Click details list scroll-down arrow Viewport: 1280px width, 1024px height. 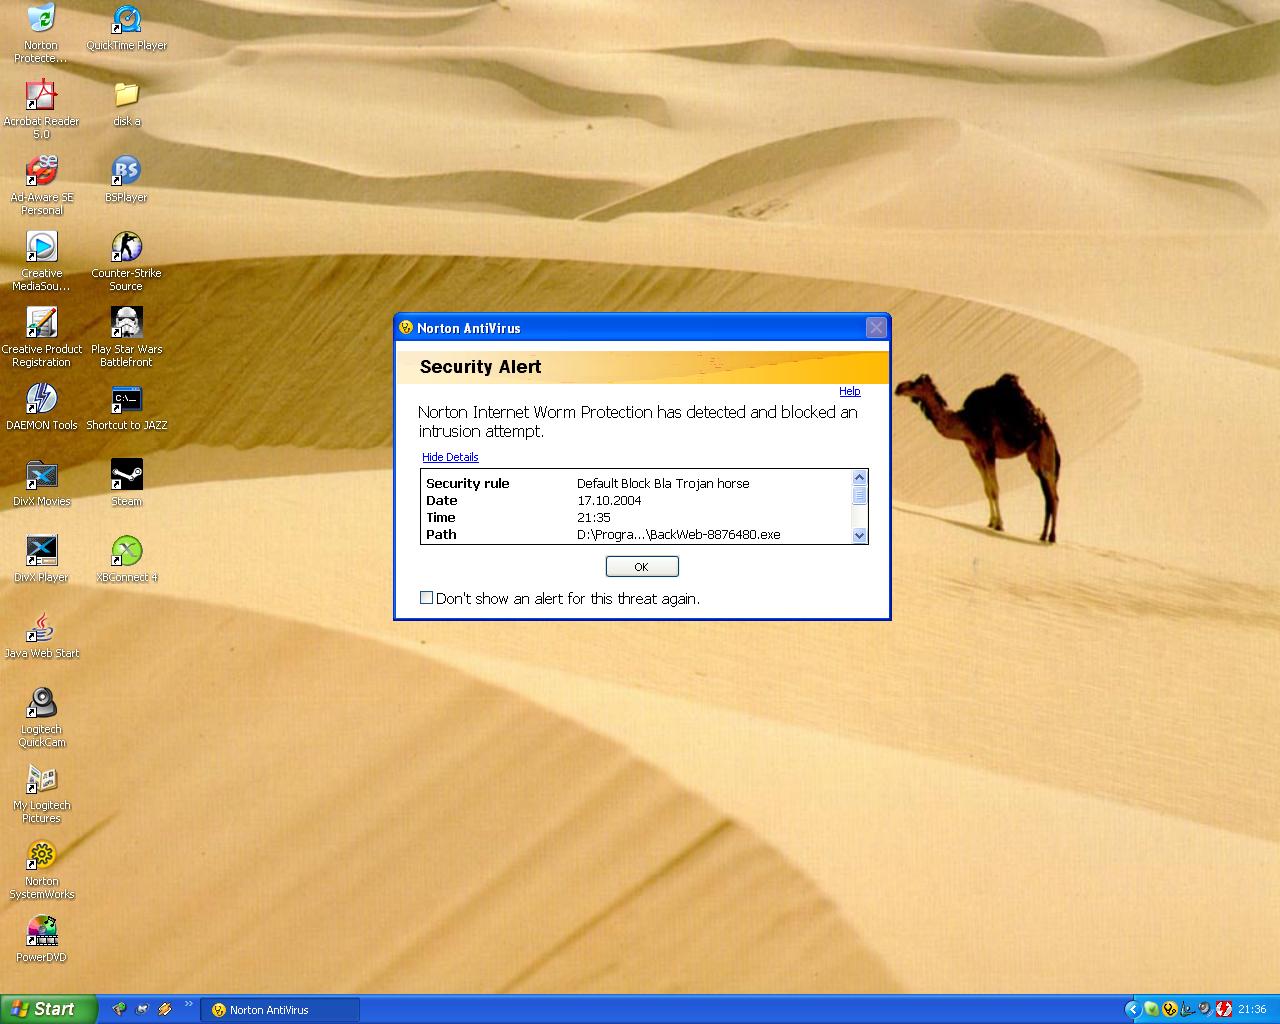859,536
